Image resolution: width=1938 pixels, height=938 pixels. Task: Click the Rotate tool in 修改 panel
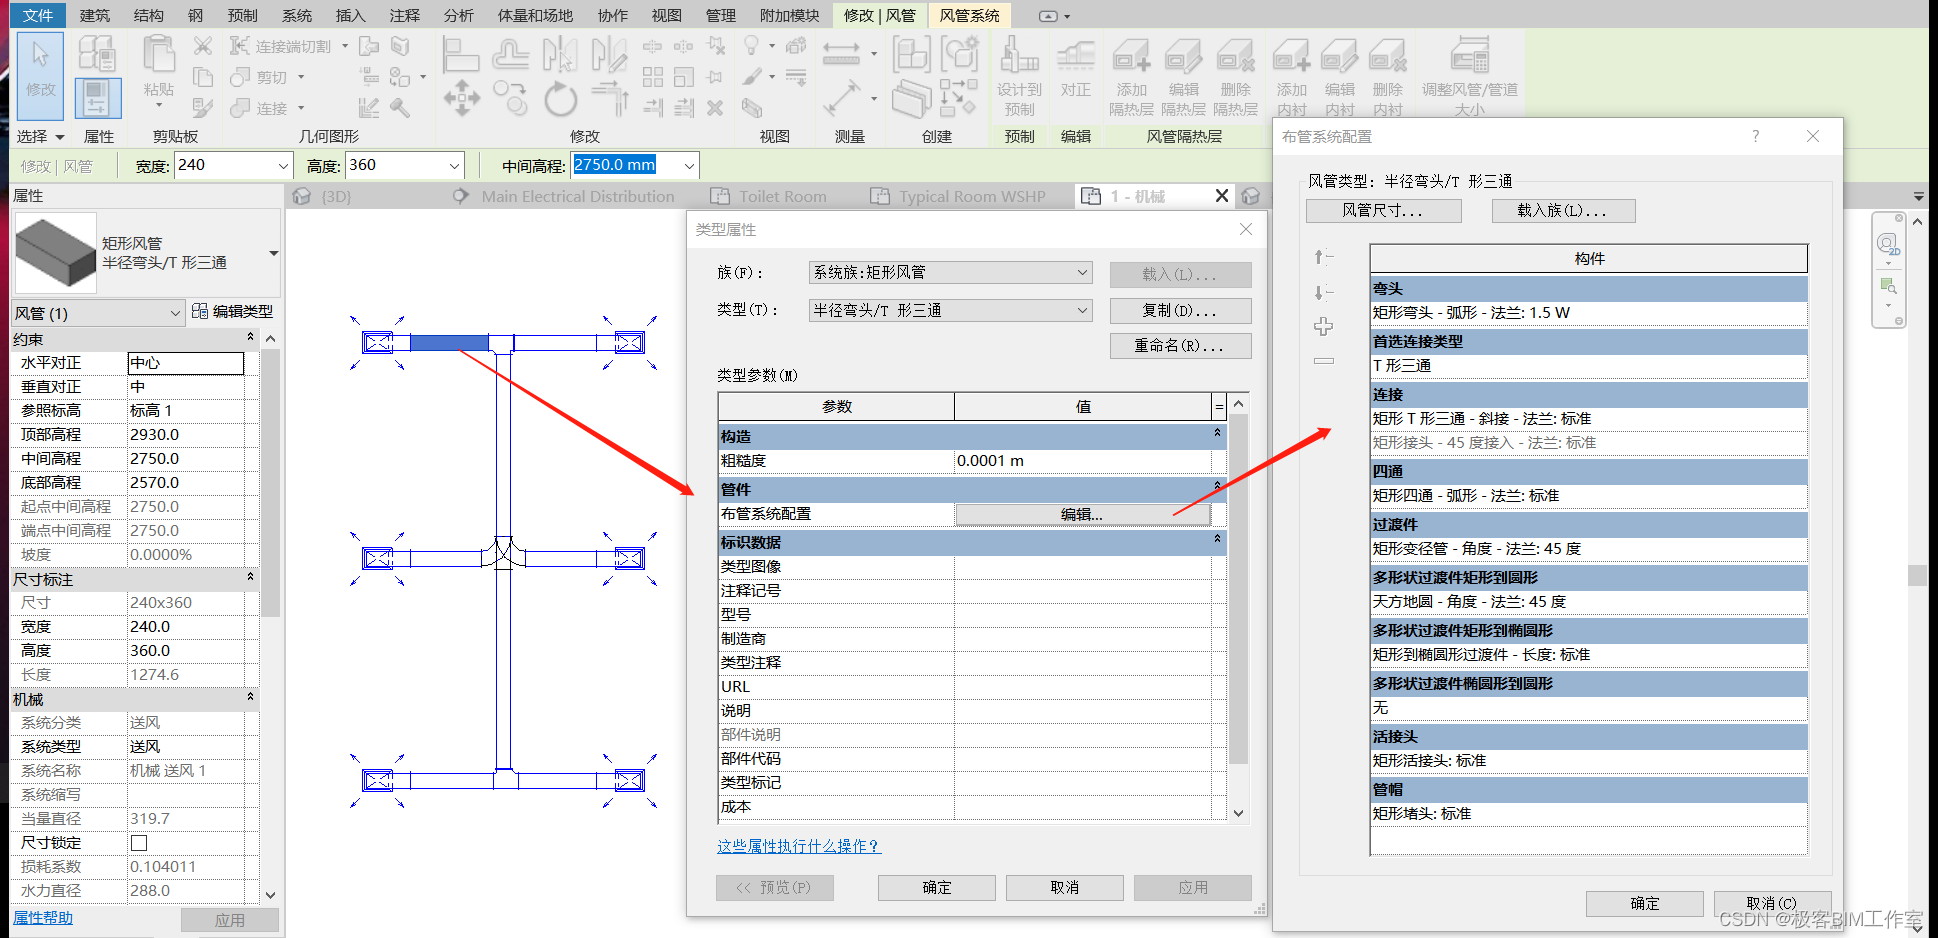pos(560,99)
